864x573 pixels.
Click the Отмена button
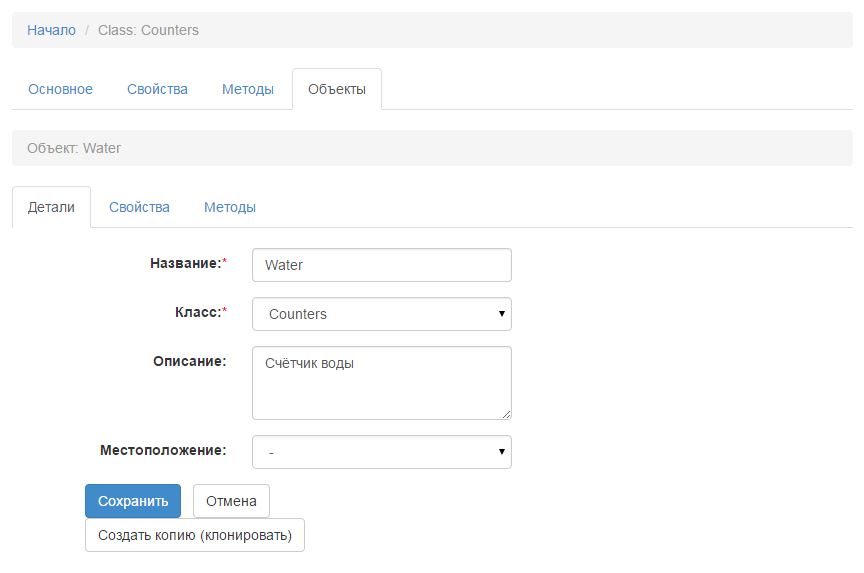click(x=231, y=501)
